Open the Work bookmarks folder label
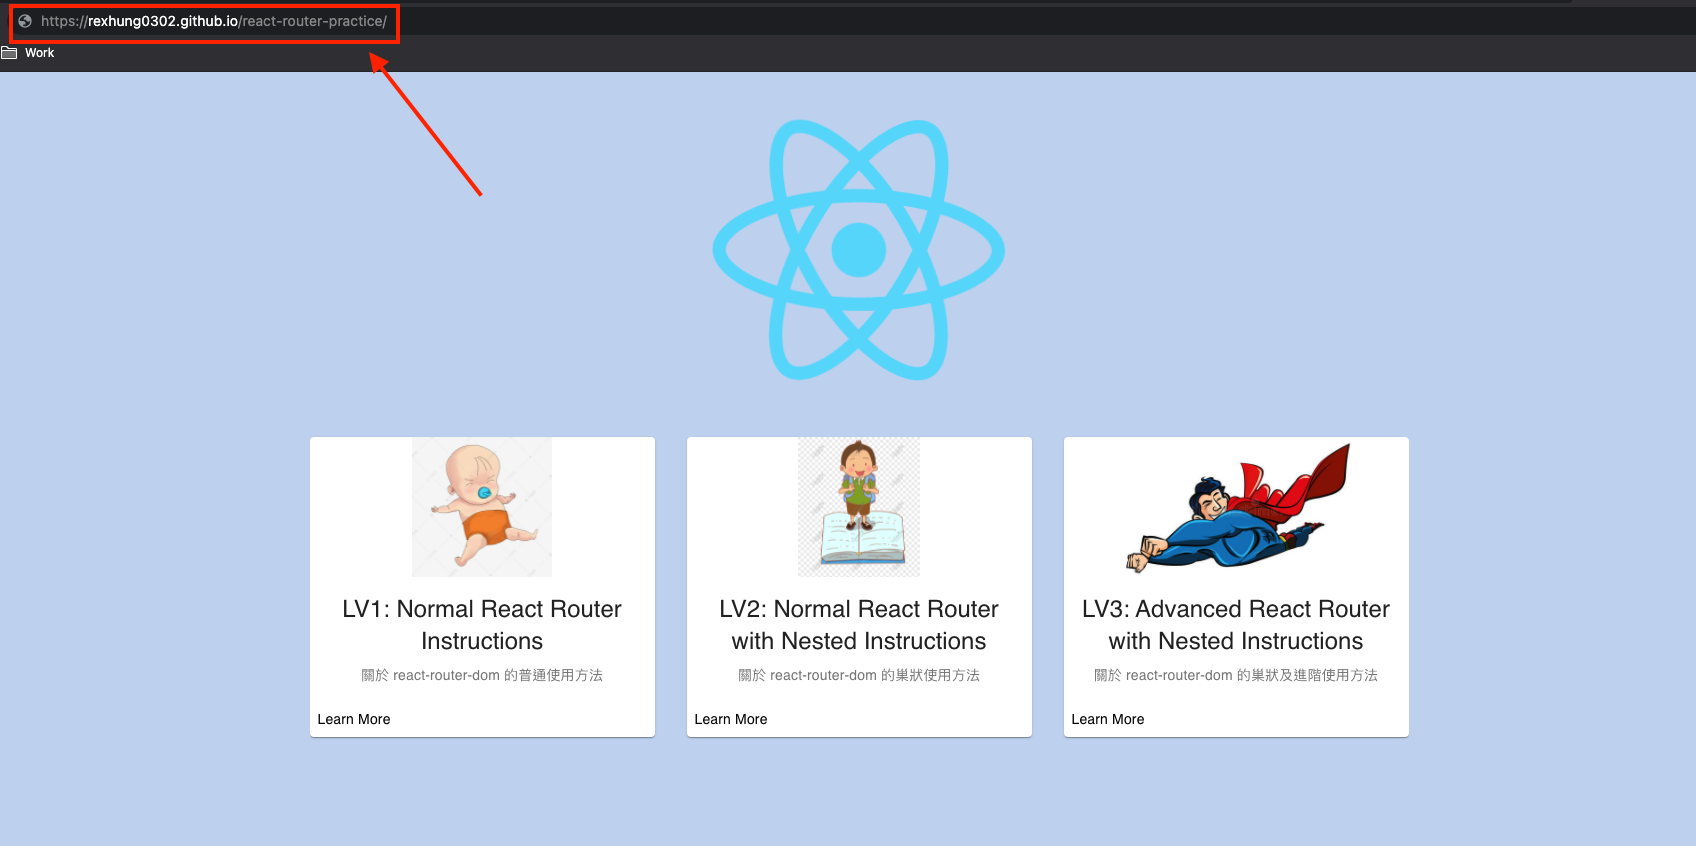 (x=40, y=53)
